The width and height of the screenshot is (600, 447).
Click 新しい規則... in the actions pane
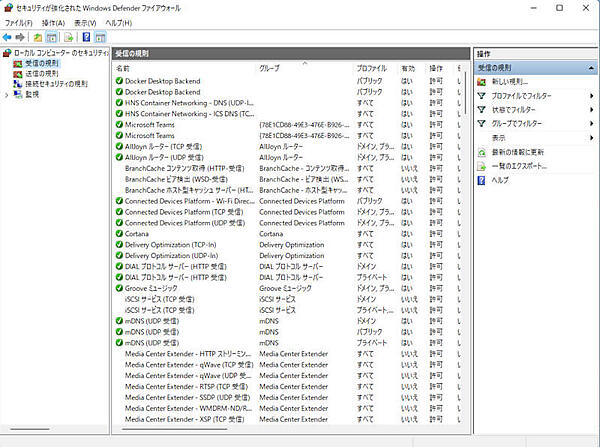[510, 82]
